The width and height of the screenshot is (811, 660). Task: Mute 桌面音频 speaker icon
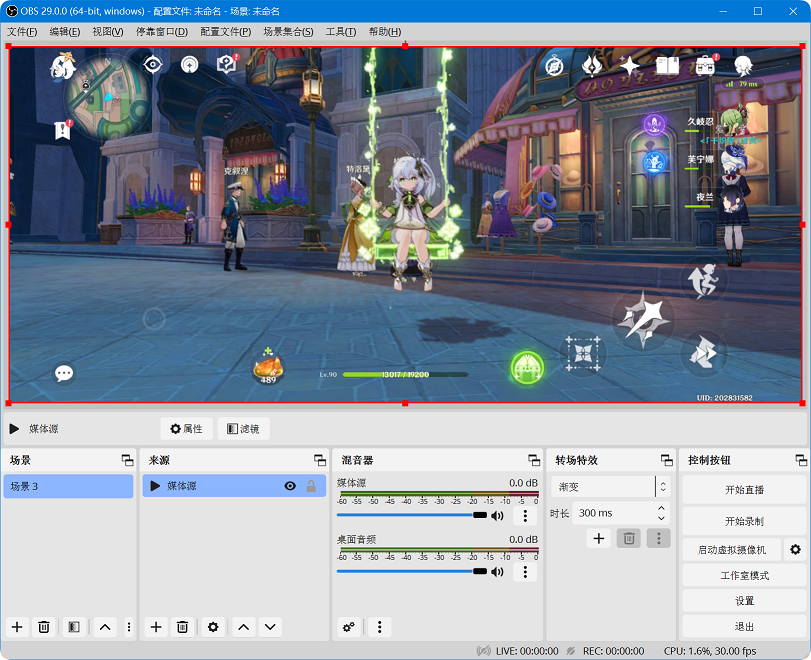point(497,572)
